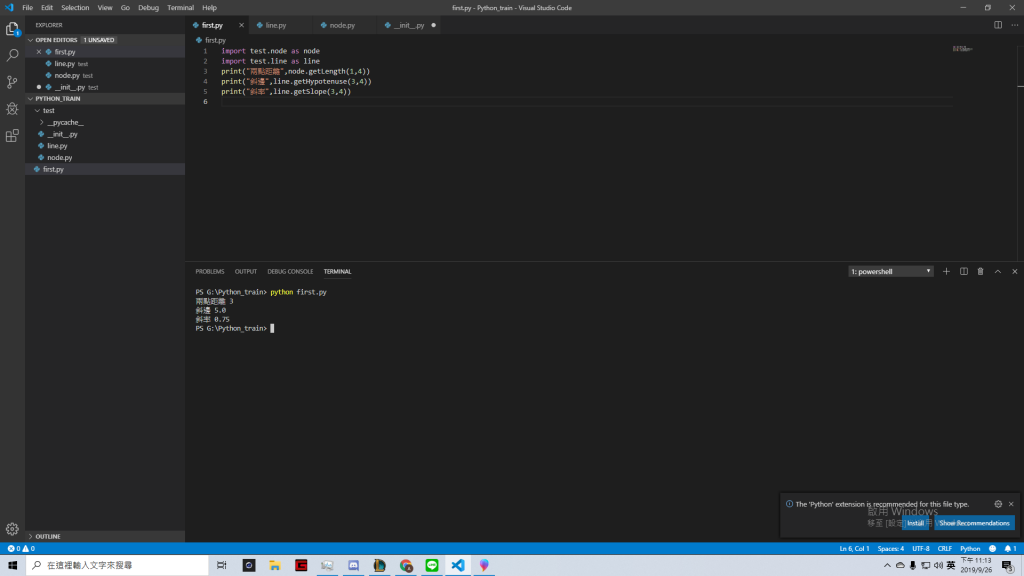Open the Extensions view in activity bar
Image resolution: width=1024 pixels, height=576 pixels.
point(12,136)
